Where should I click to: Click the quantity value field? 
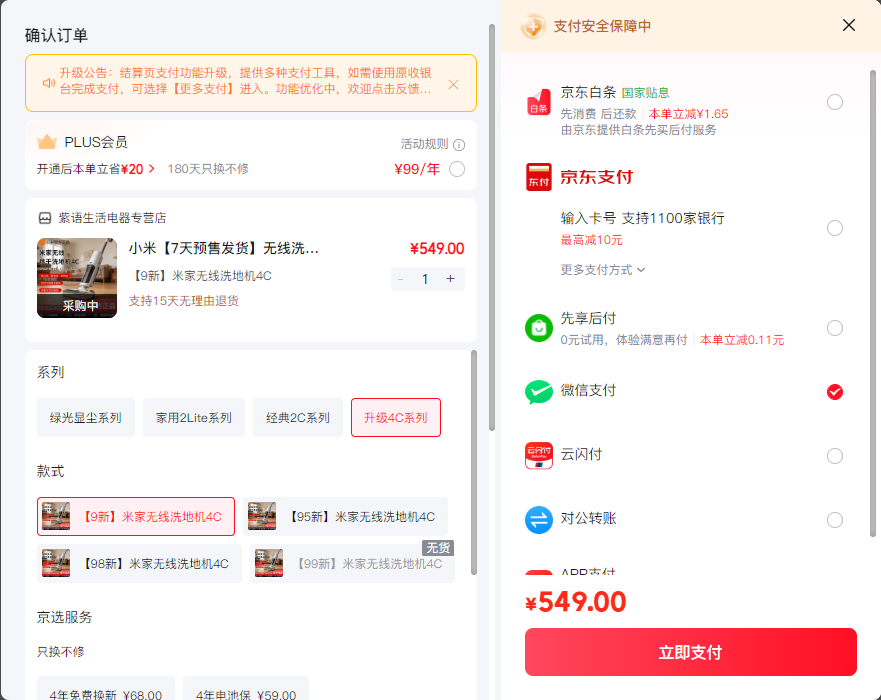425,279
